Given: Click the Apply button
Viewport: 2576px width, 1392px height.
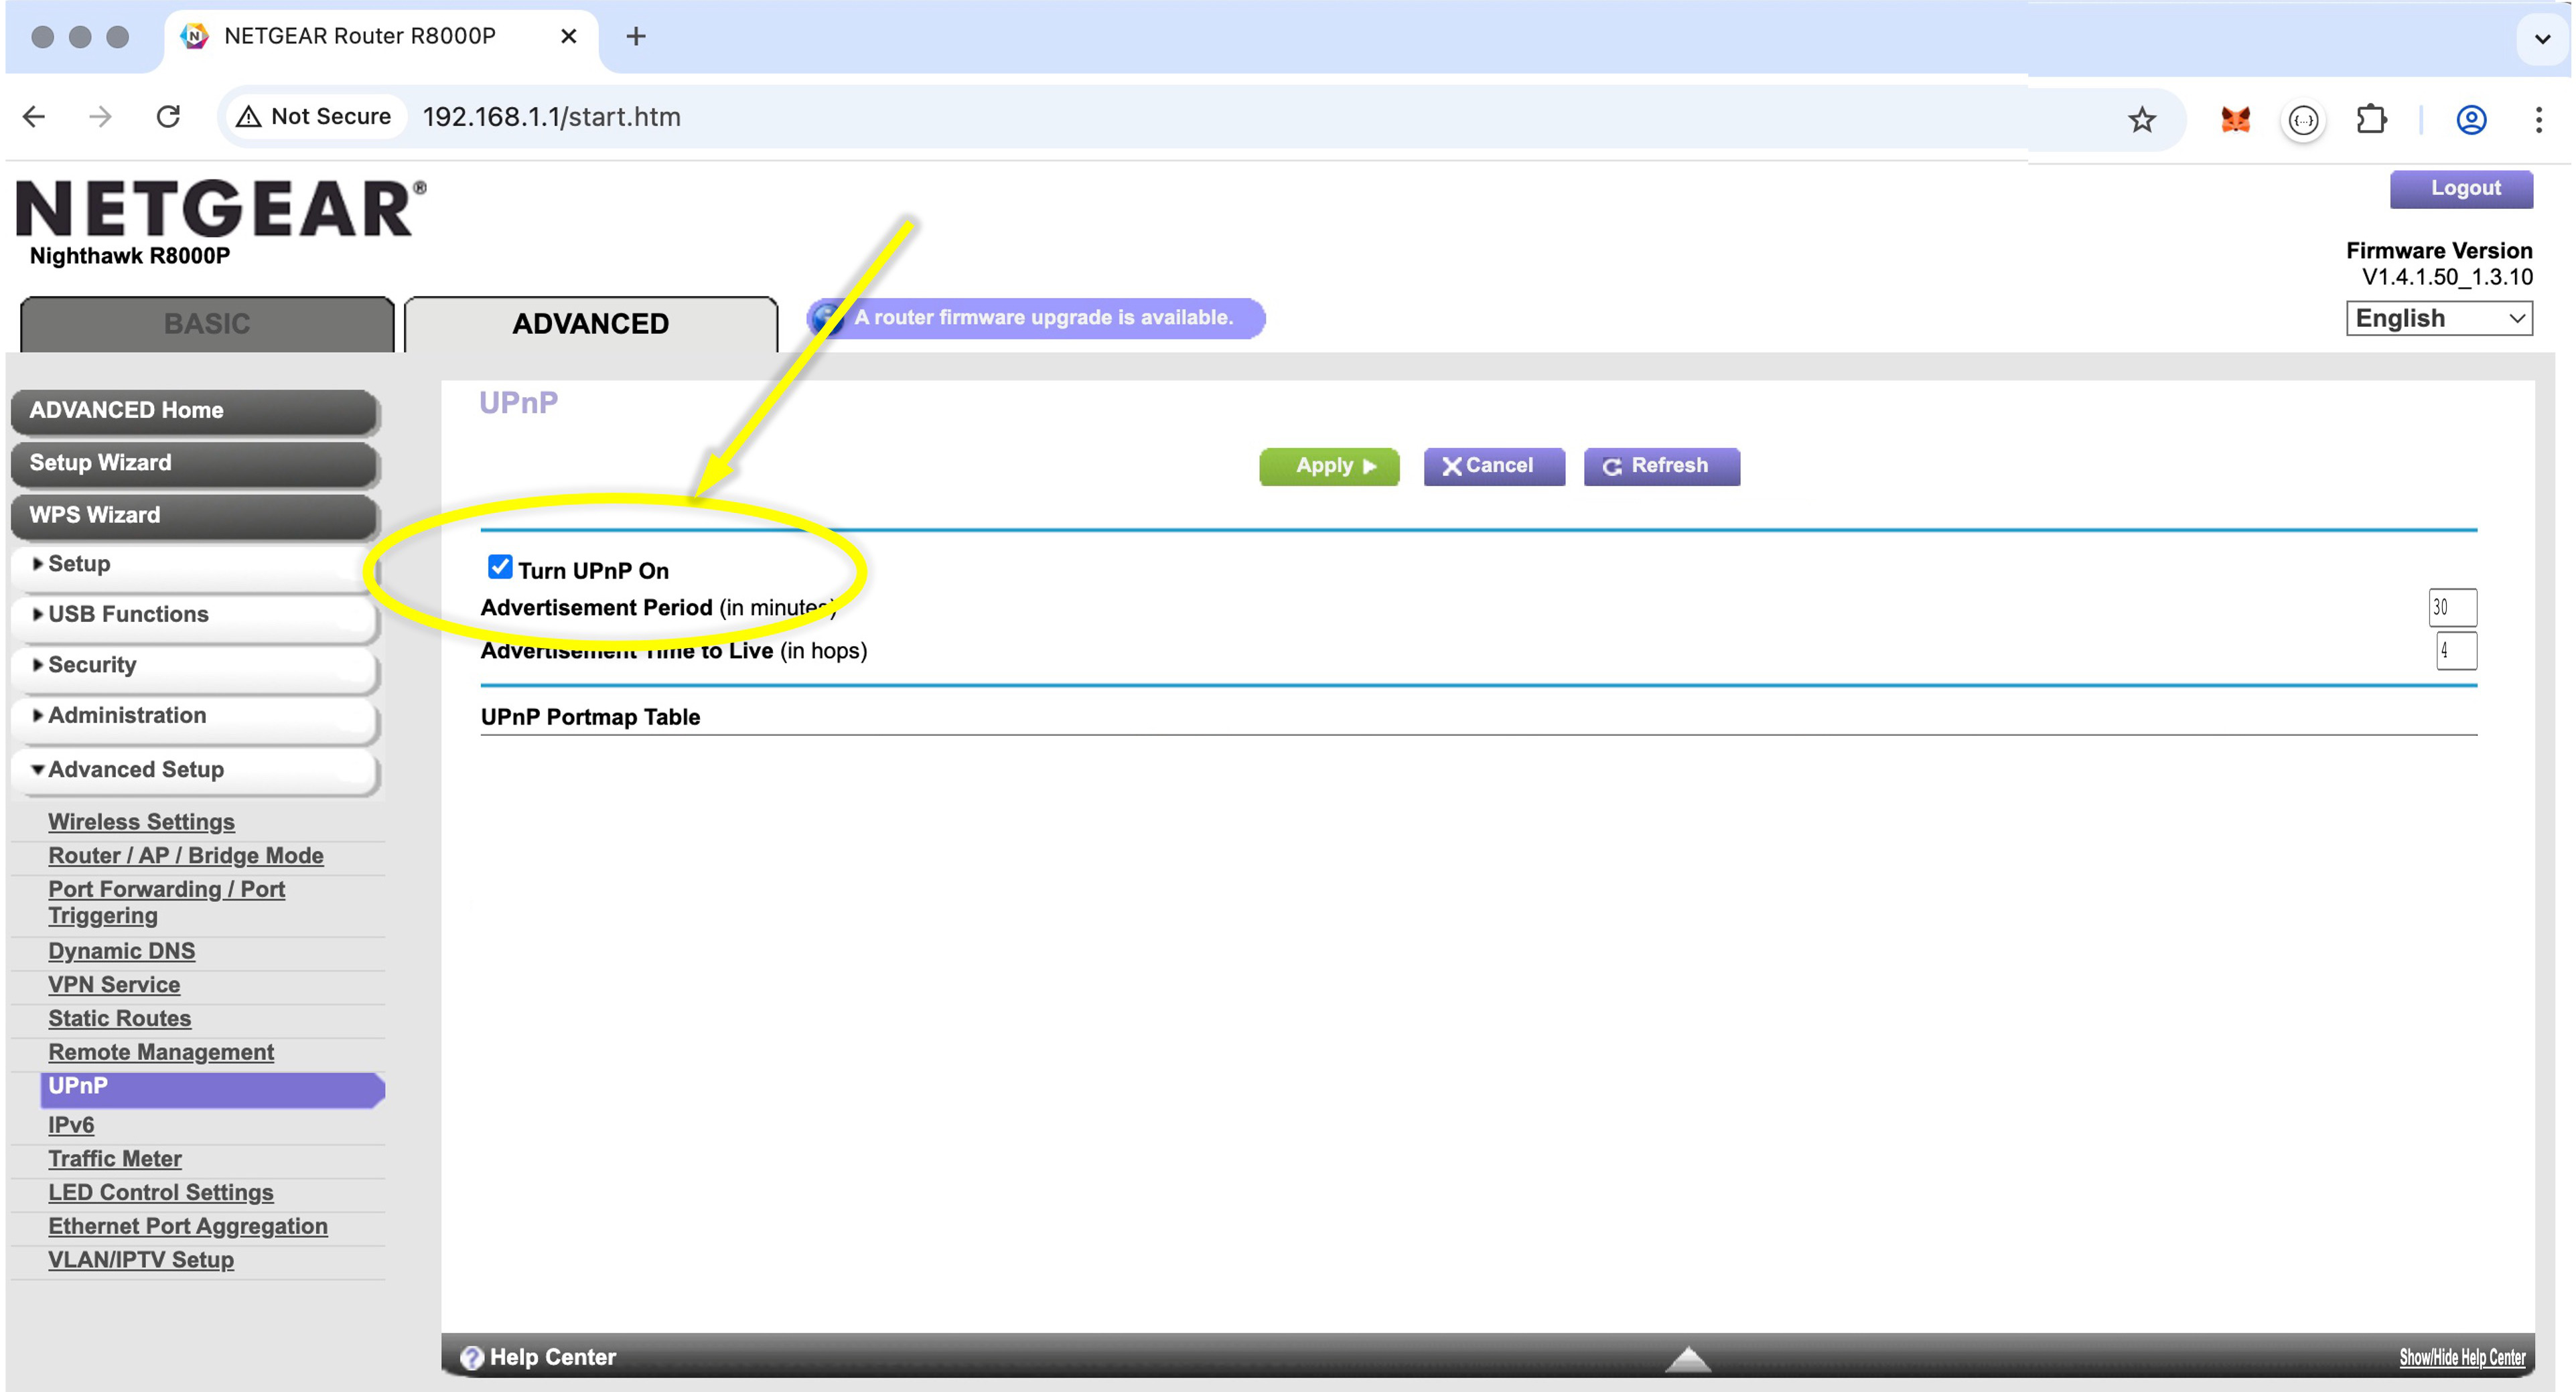Looking at the screenshot, I should pyautogui.click(x=1329, y=466).
